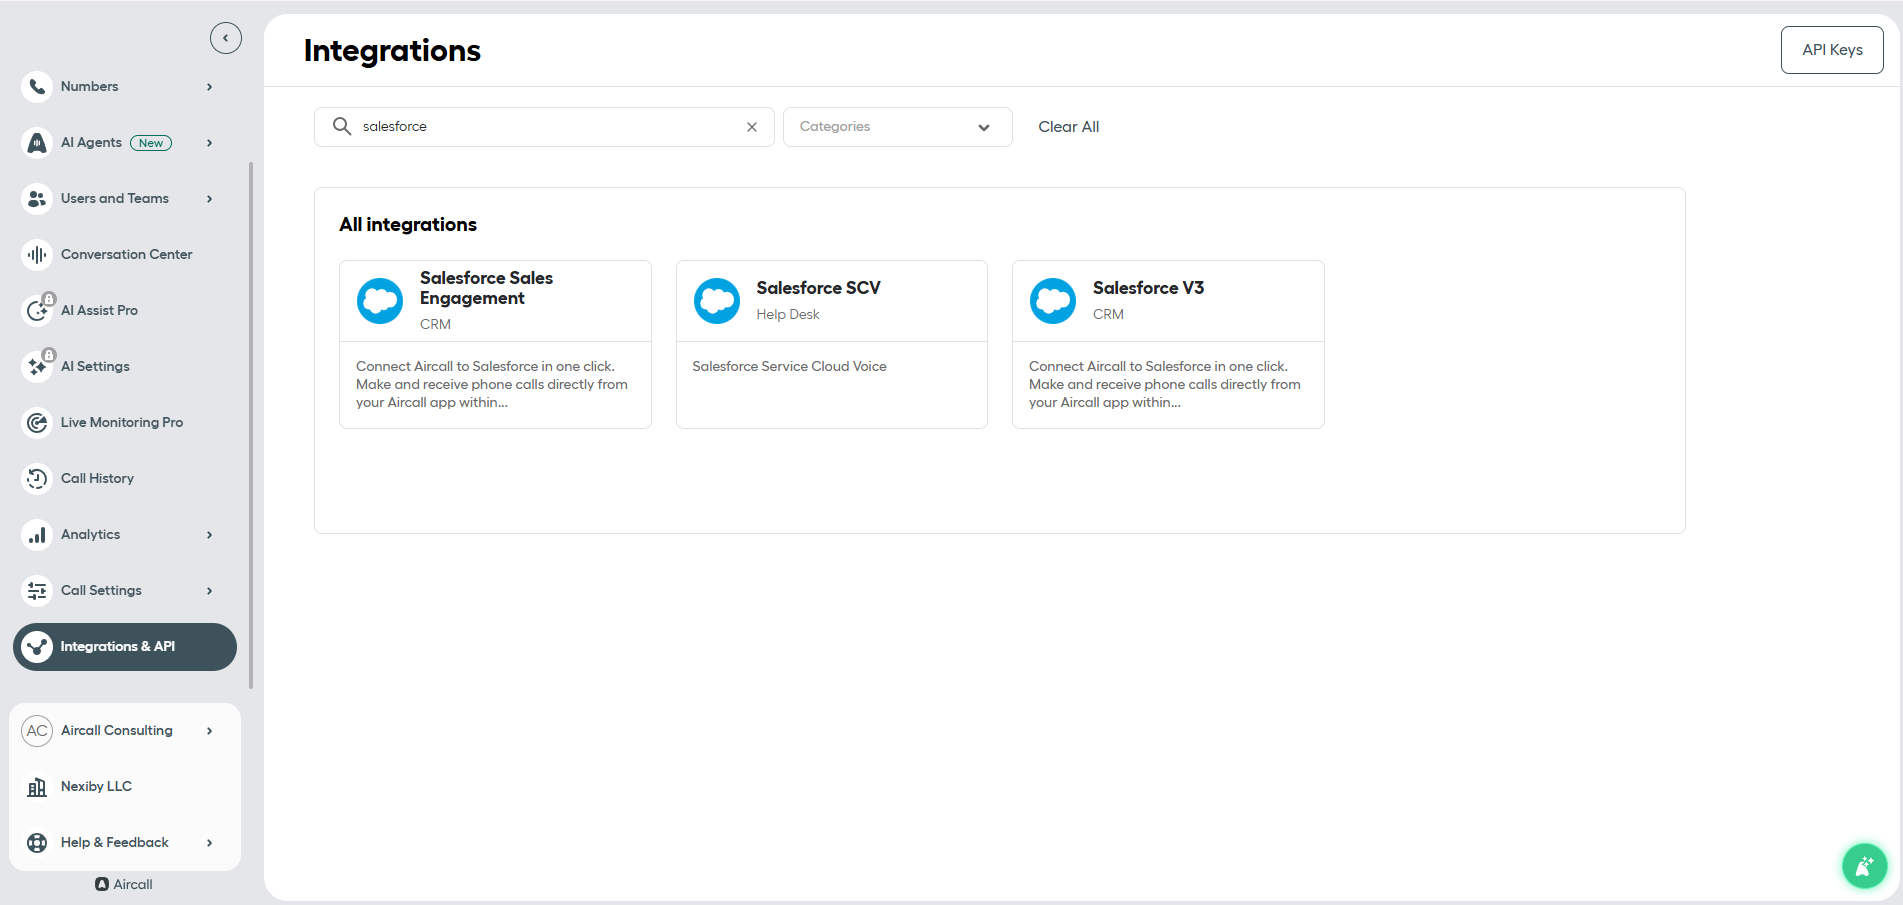Click the Salesforce Sales Engagement cloud logo
This screenshot has width=1903, height=905.
380,301
